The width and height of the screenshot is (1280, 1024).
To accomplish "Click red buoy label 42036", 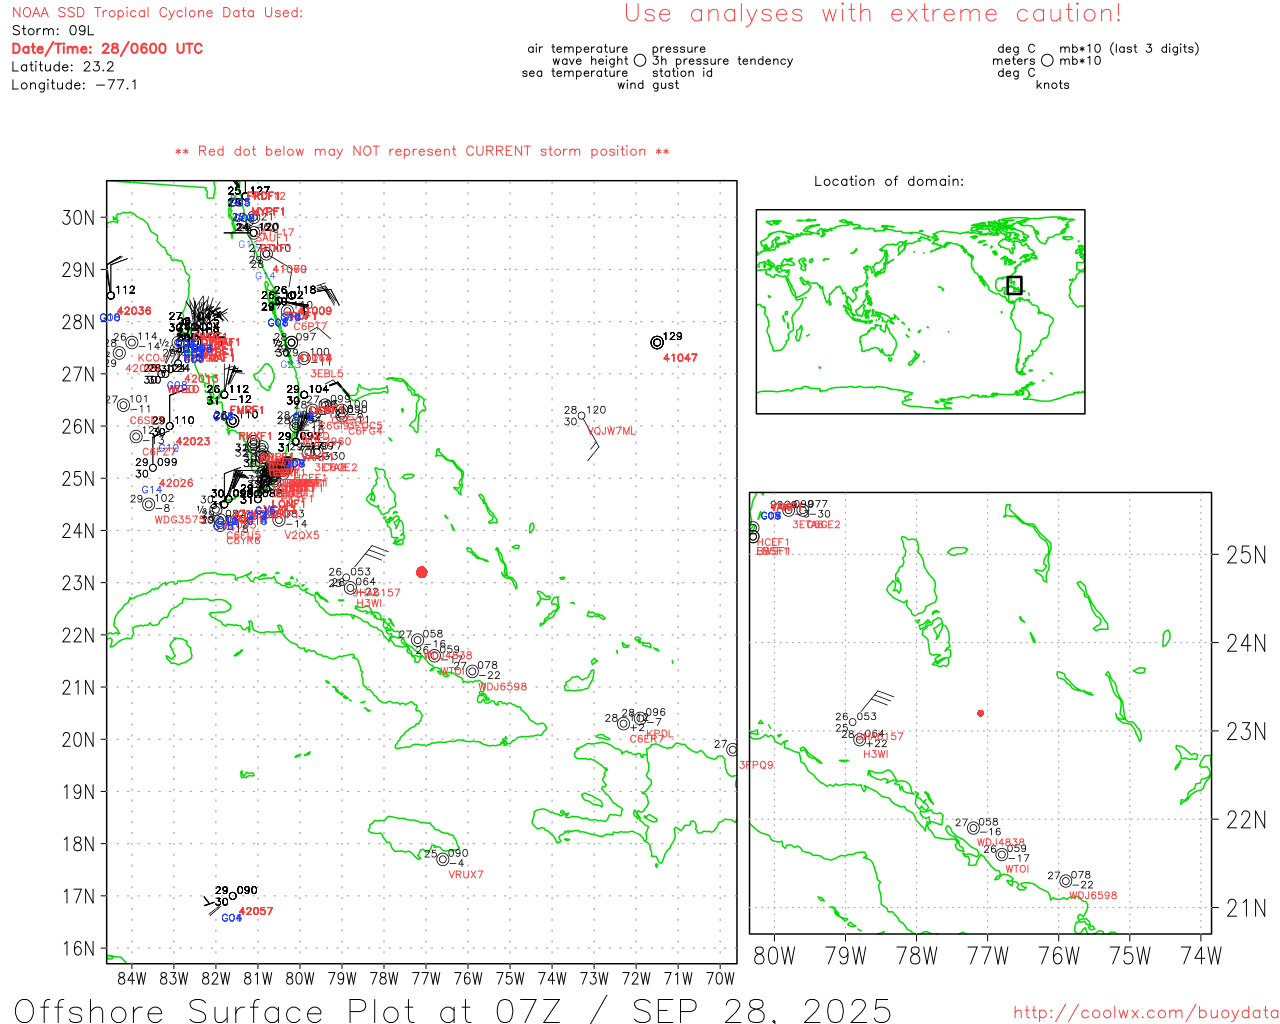I will pos(134,311).
